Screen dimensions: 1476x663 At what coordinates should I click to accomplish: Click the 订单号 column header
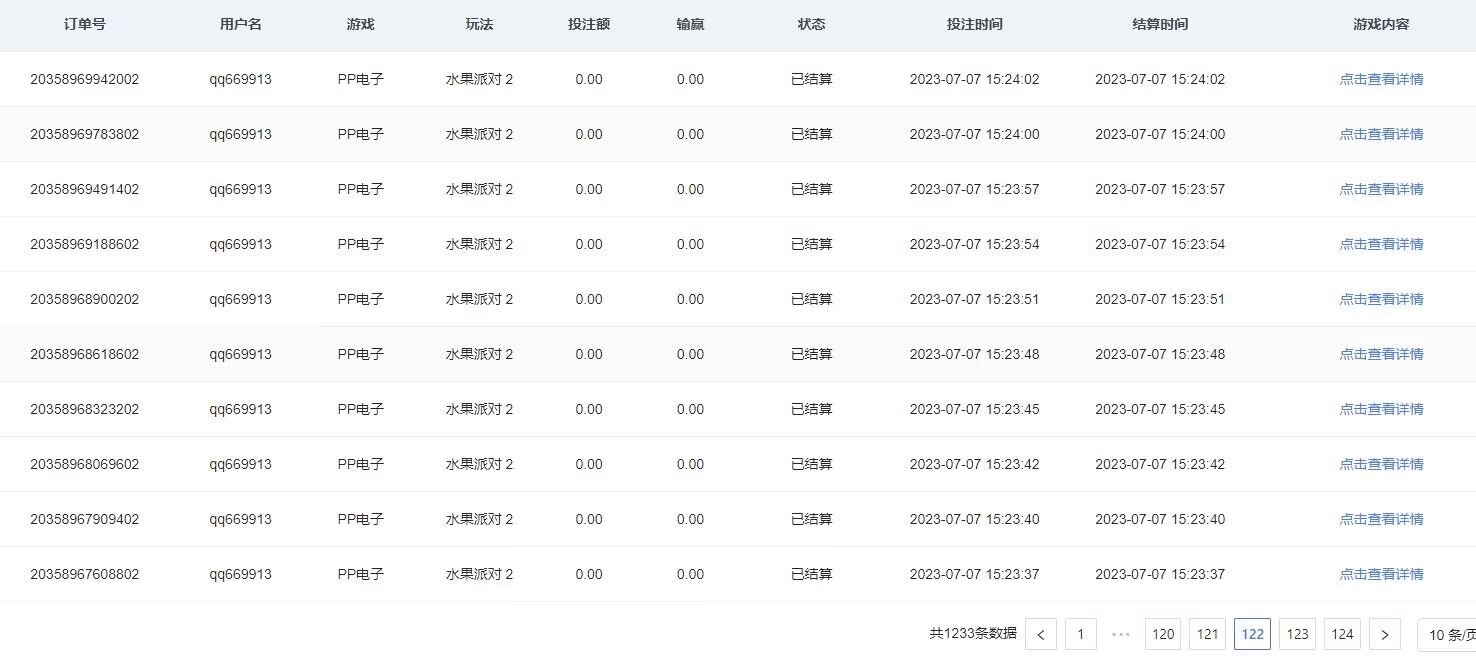pyautogui.click(x=84, y=24)
